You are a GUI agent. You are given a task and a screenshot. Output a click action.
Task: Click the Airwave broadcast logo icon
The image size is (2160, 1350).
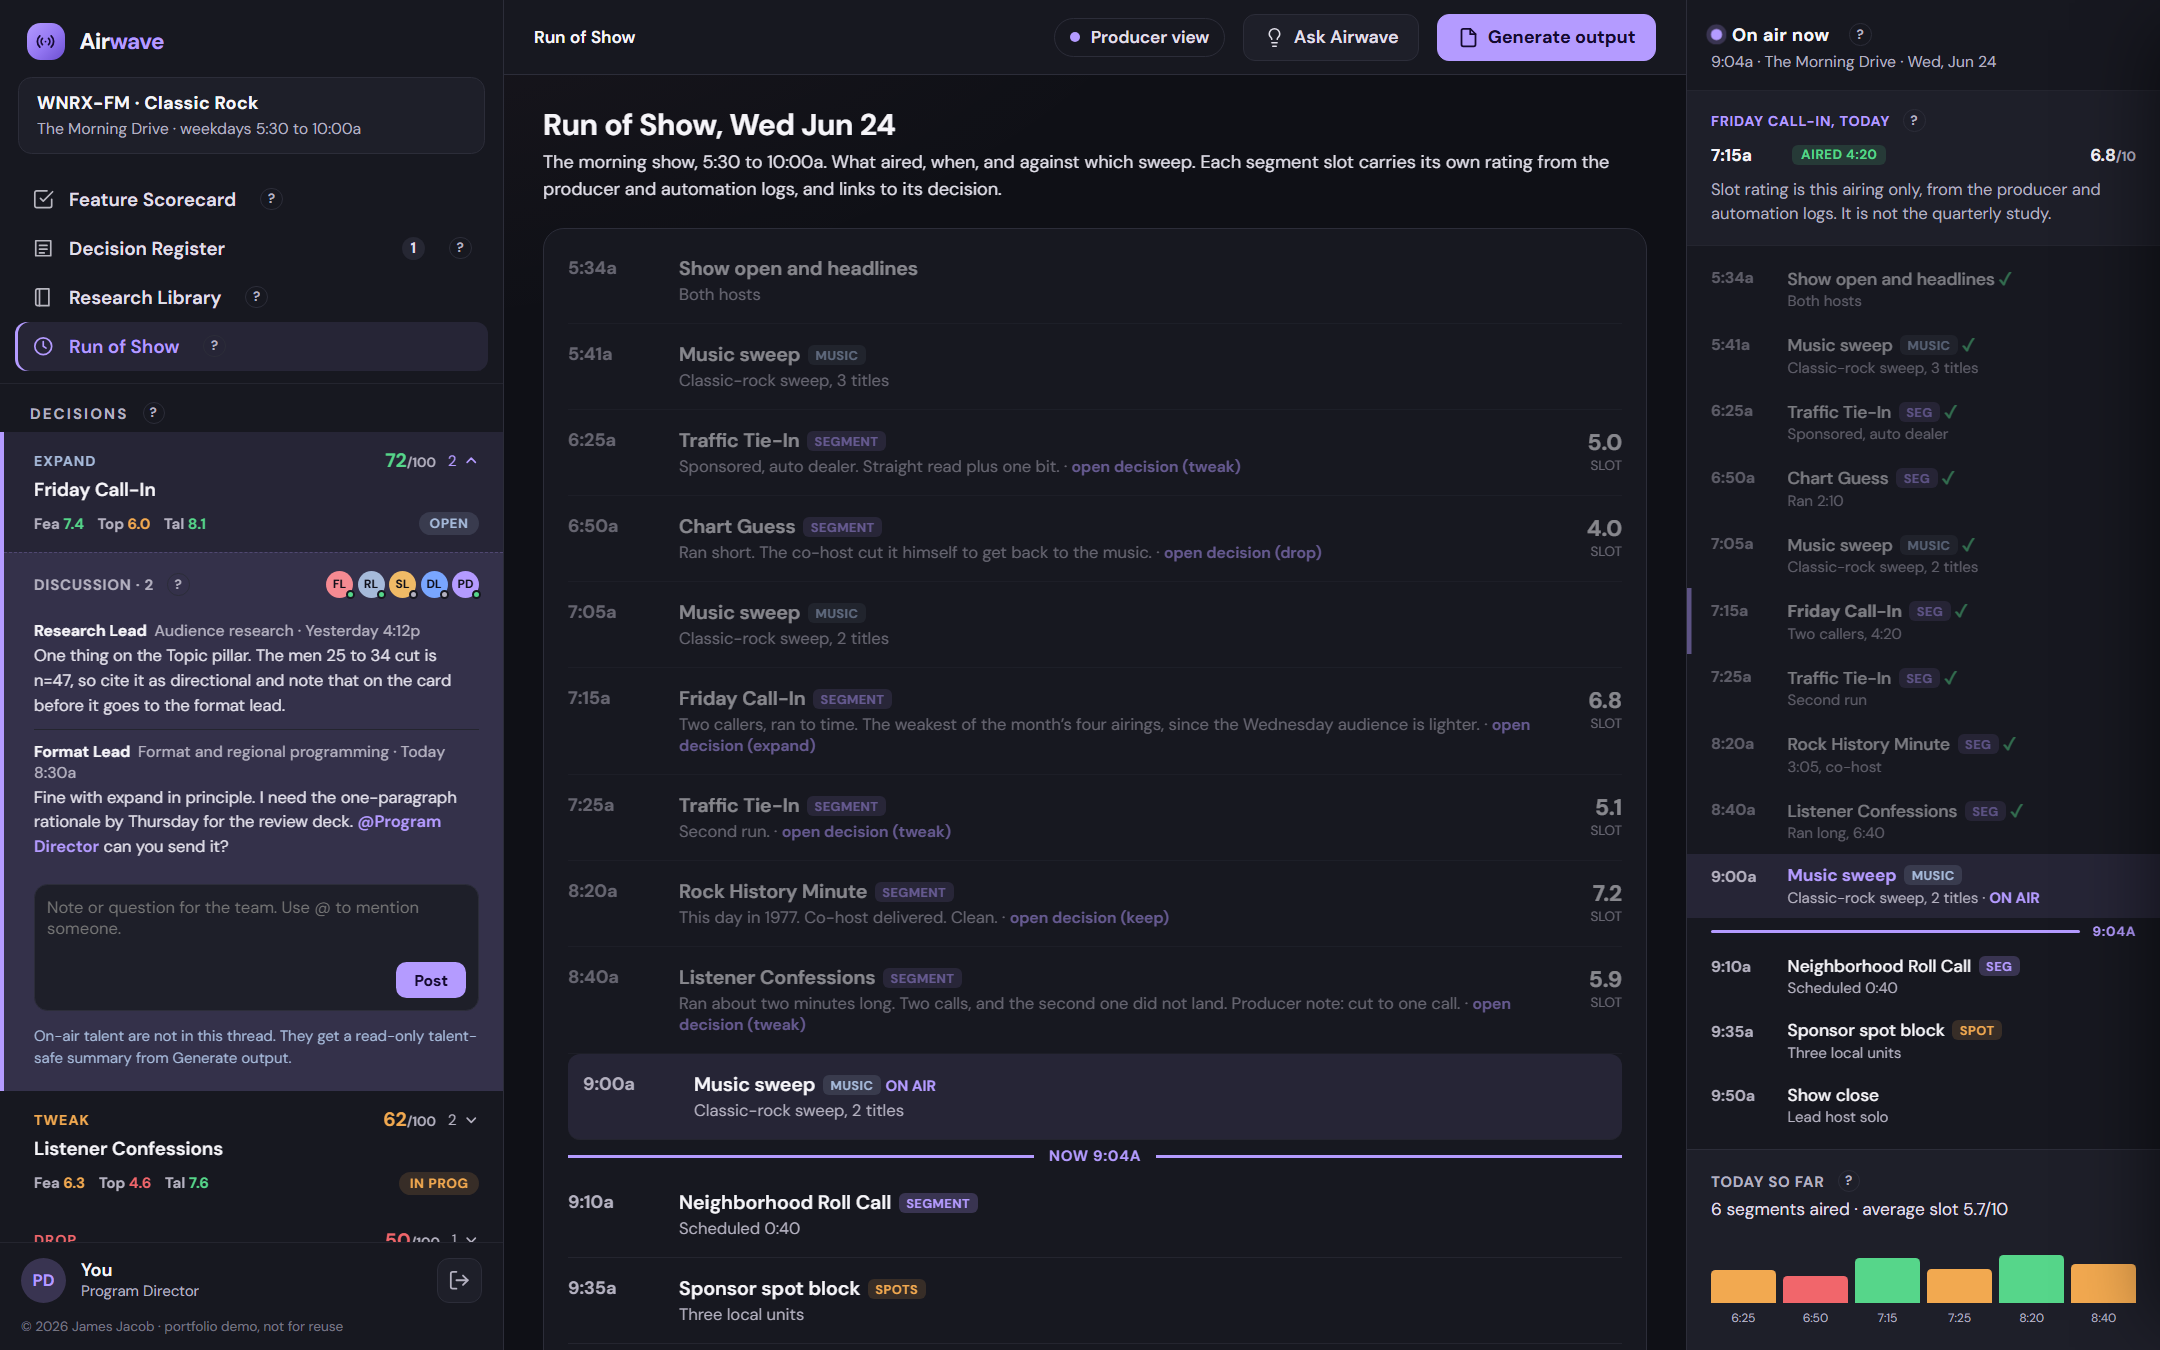[x=46, y=41]
